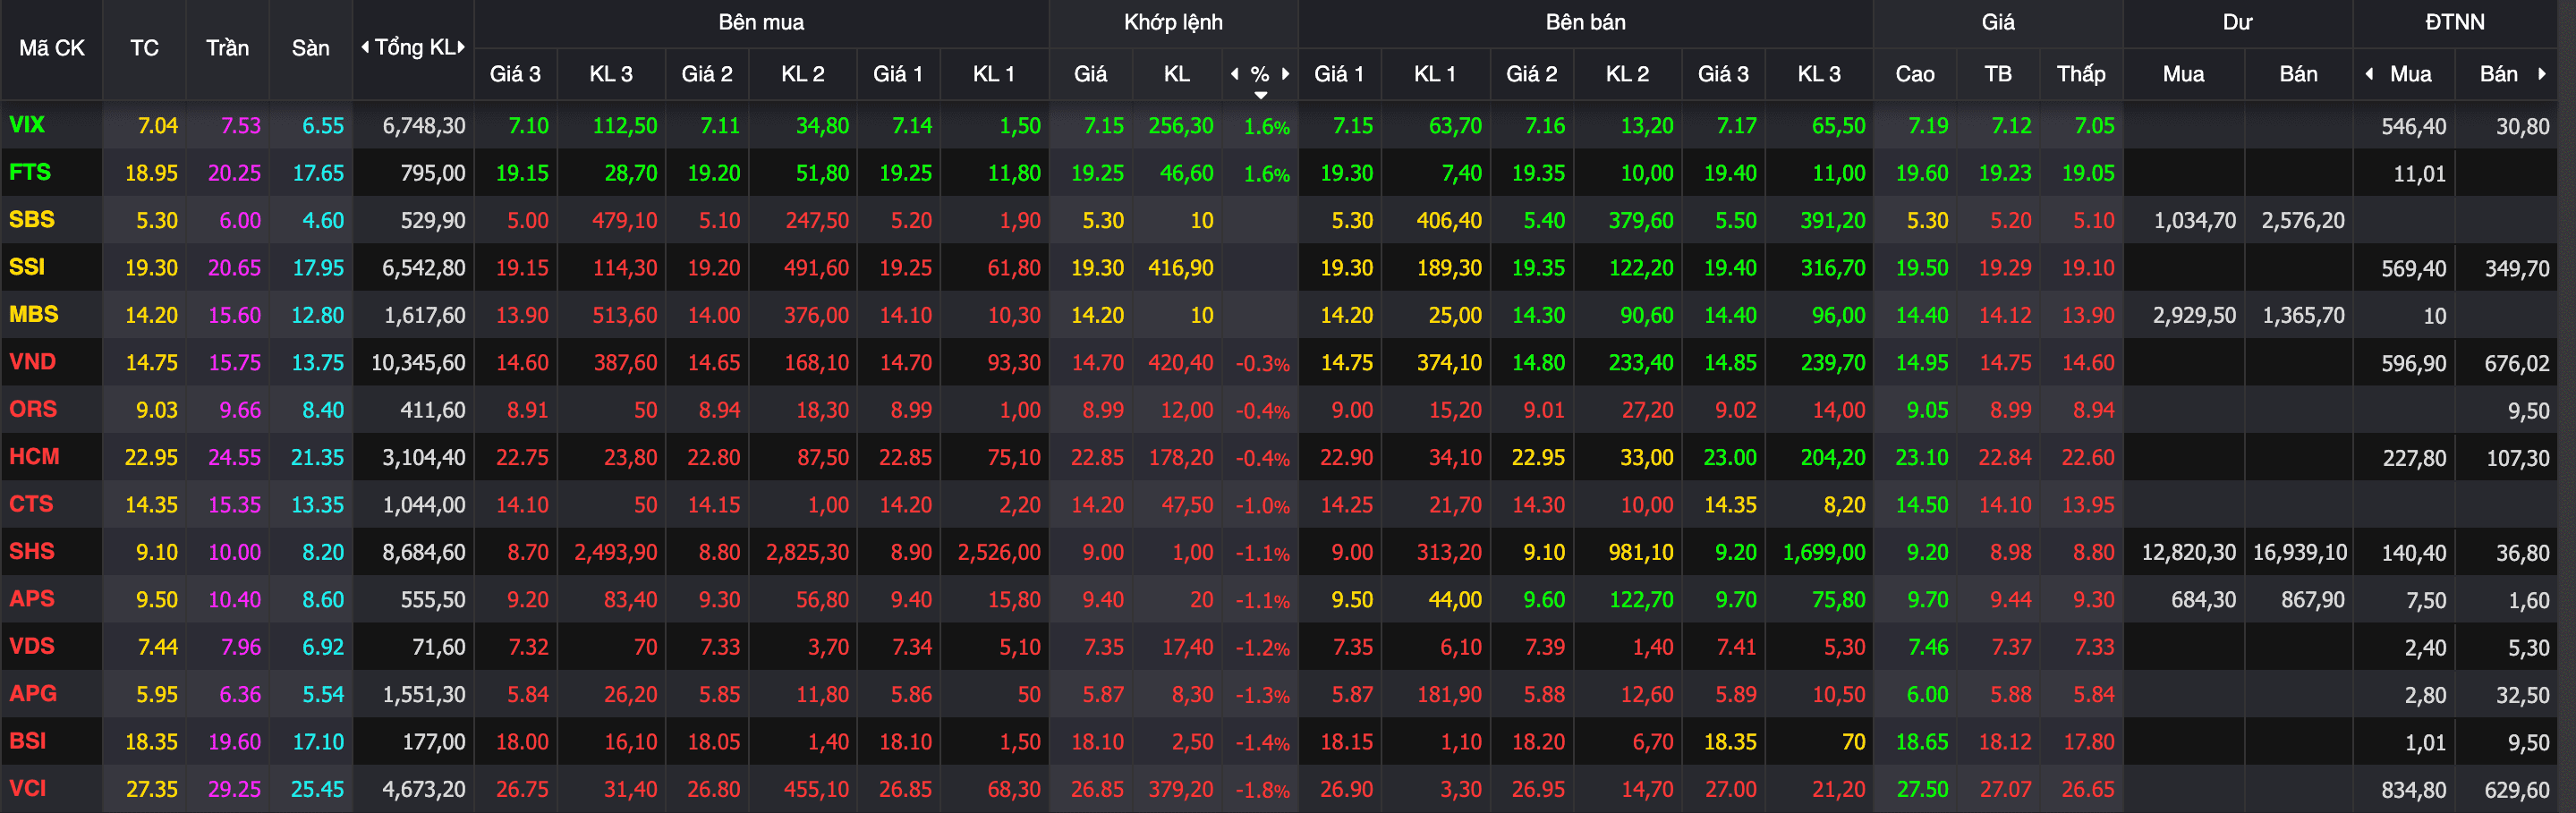Sort by the Trần ceiling price header
The height and width of the screenshot is (813, 2576).
tap(227, 47)
